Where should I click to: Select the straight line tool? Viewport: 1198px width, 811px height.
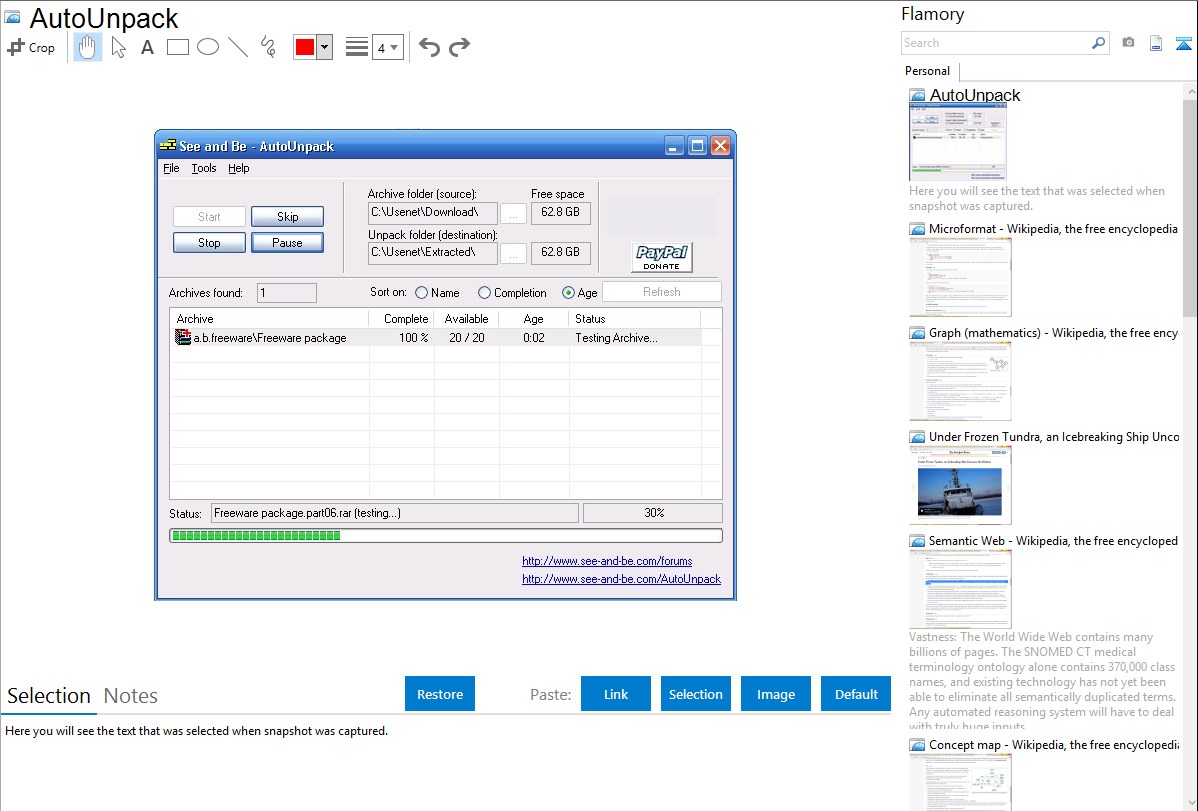(x=238, y=47)
